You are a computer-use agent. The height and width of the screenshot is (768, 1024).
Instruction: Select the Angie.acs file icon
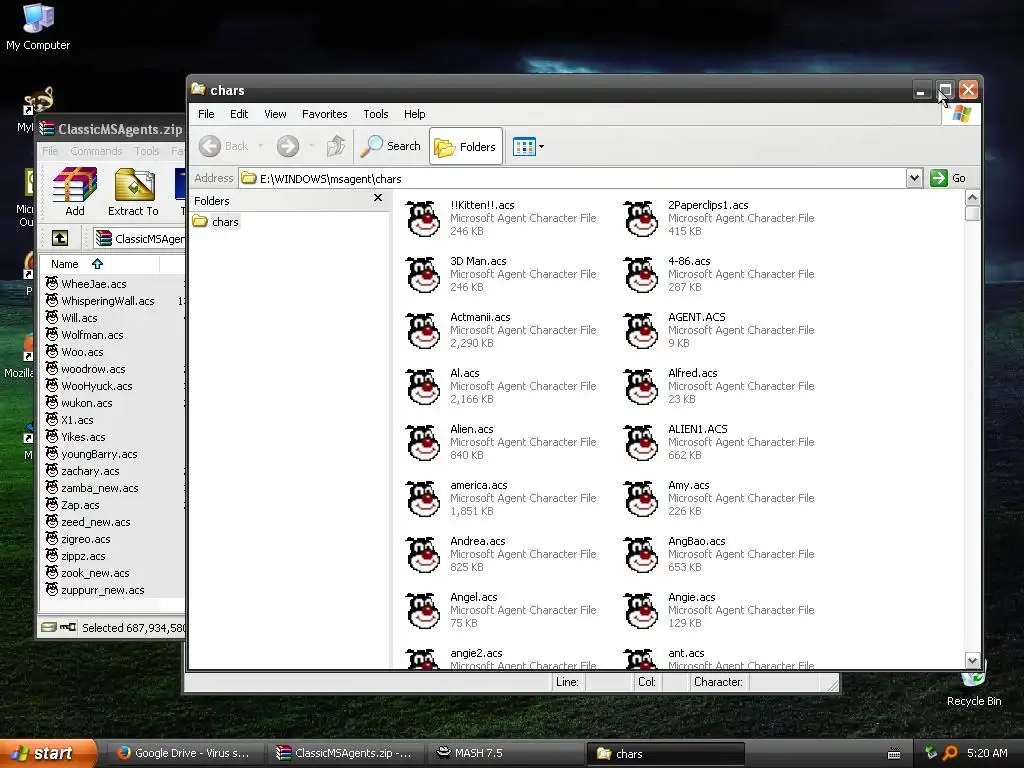(641, 611)
